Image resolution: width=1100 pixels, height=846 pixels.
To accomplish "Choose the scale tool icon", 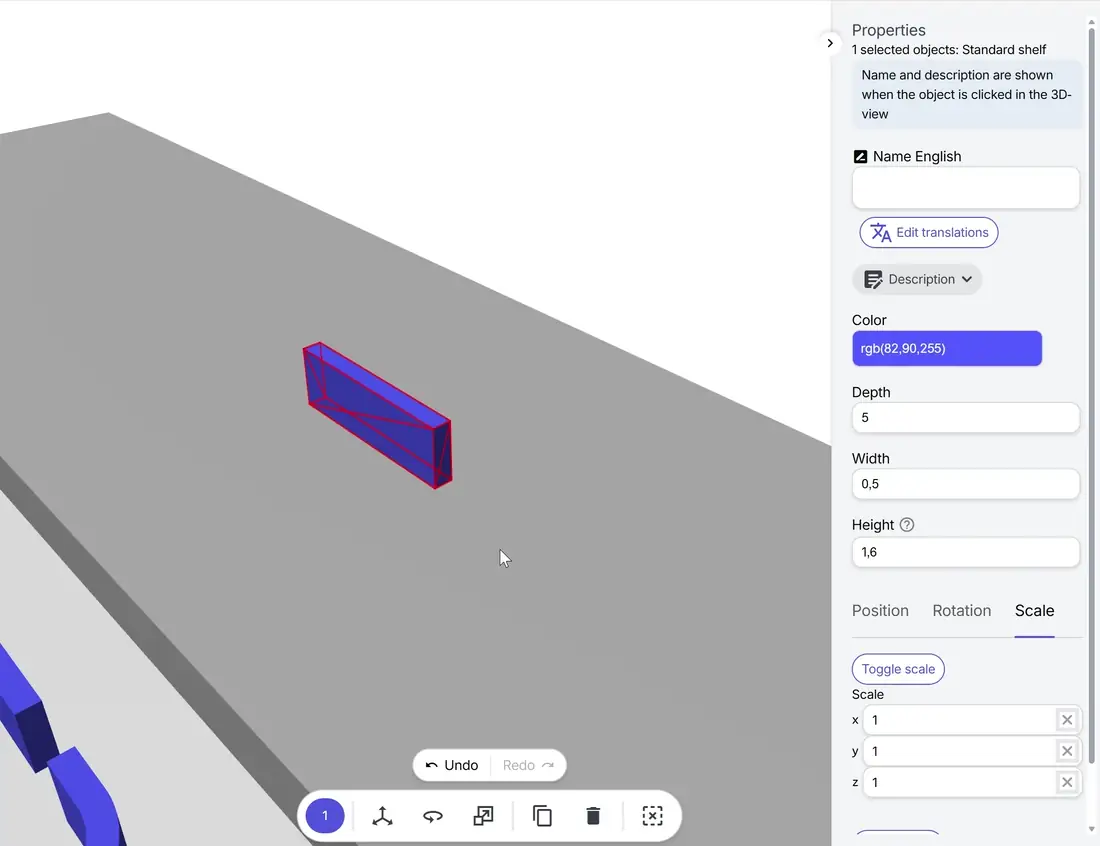I will pyautogui.click(x=483, y=816).
